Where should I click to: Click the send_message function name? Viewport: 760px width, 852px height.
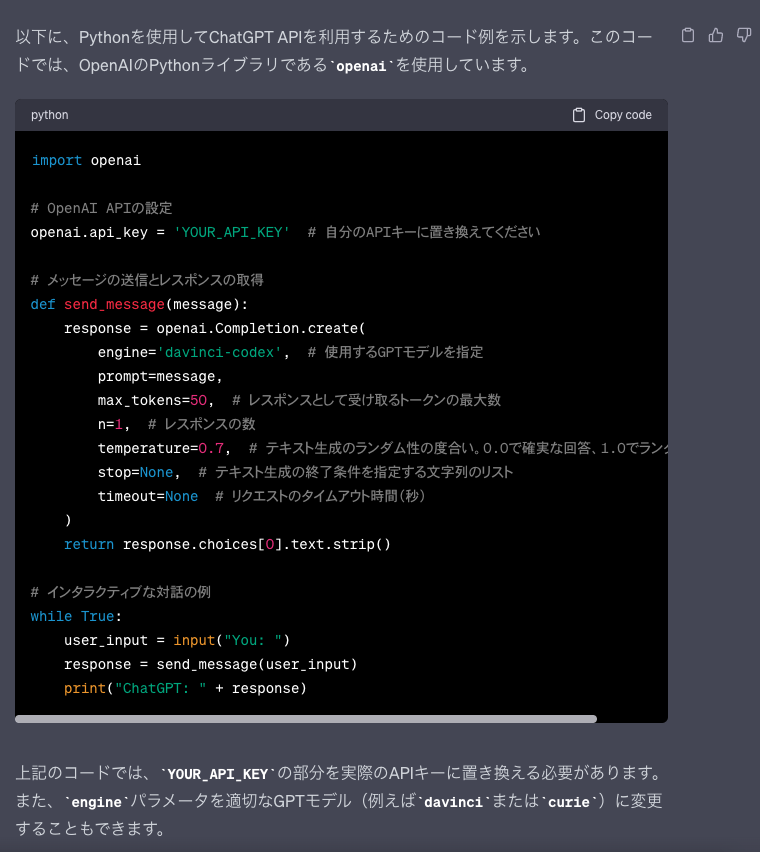click(x=114, y=304)
